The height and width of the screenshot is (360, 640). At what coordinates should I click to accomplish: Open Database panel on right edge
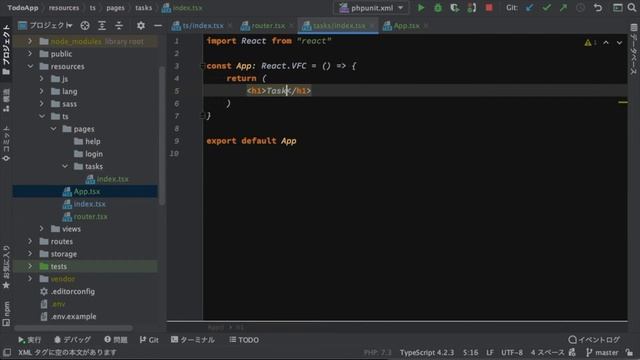coord(633,49)
